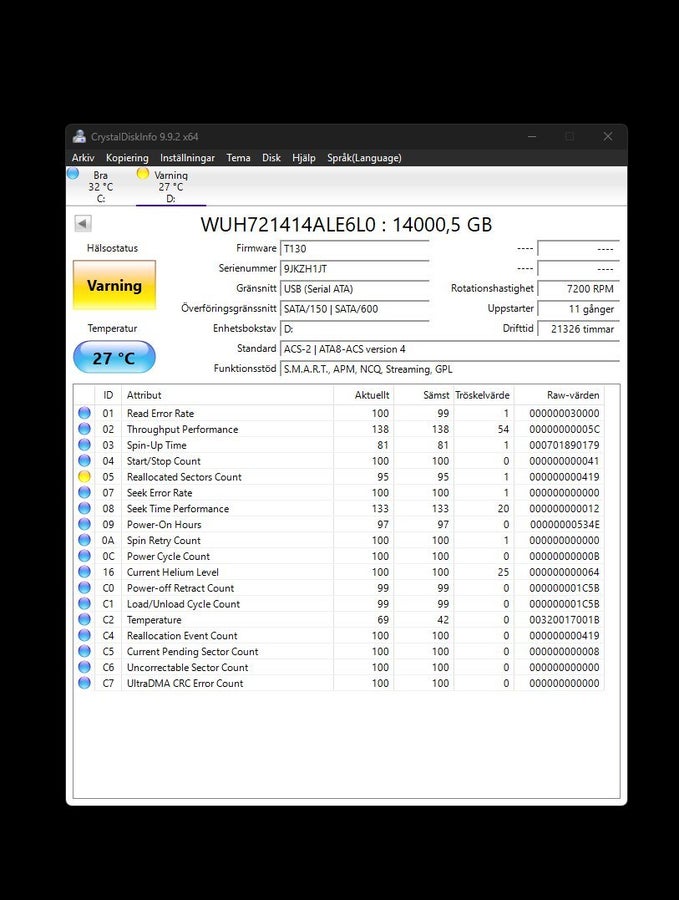Select the Throughput Performance attribute text
Screen dimensions: 679x900
point(182,429)
